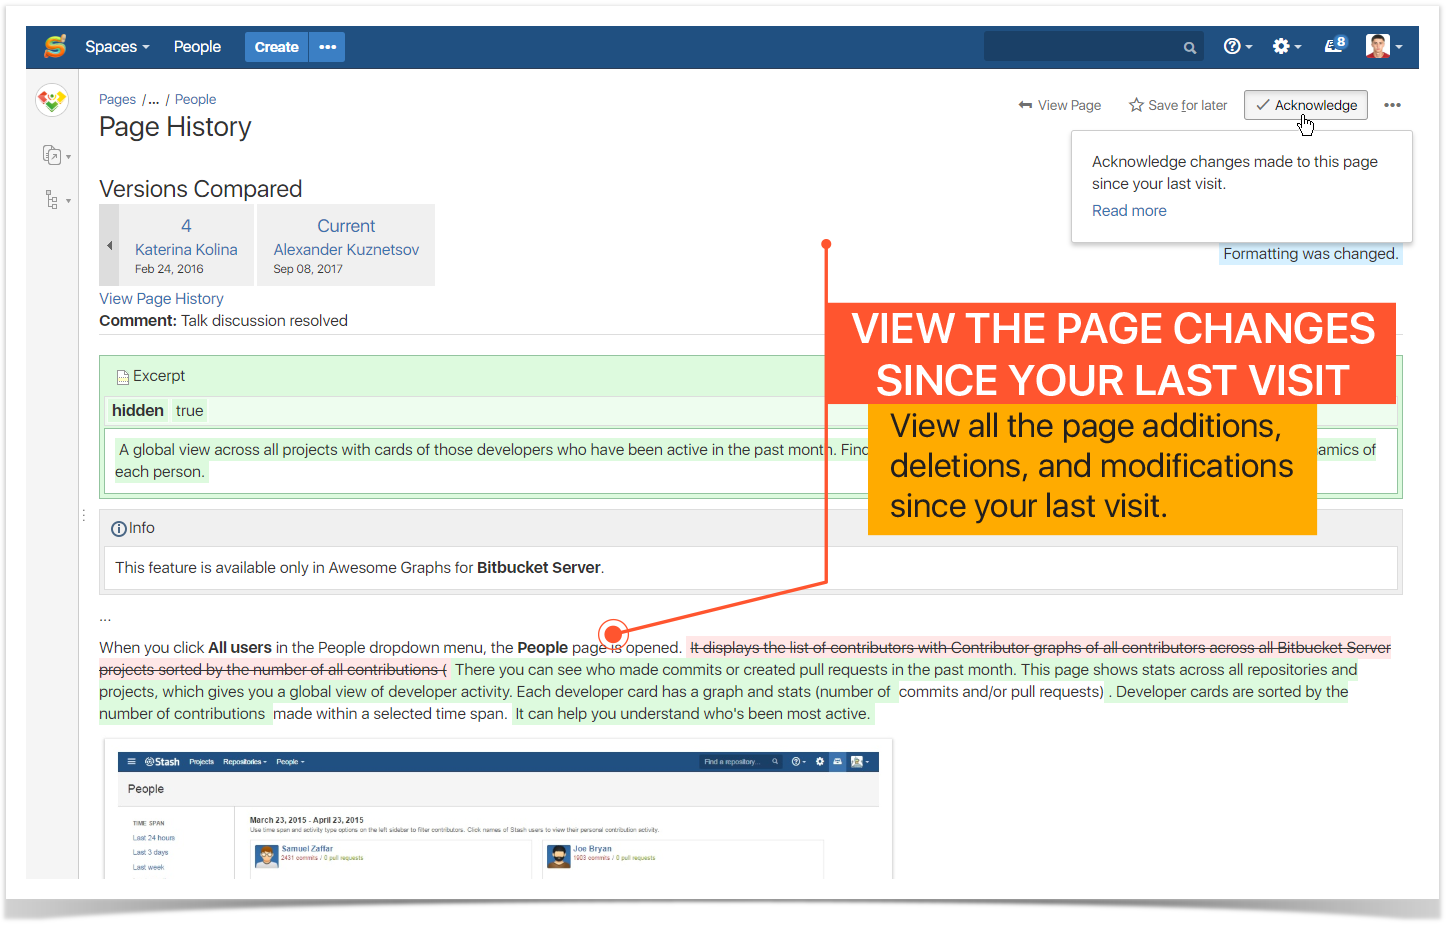Click the Create button
Viewport: 1453px width, 928px height.
(x=276, y=47)
